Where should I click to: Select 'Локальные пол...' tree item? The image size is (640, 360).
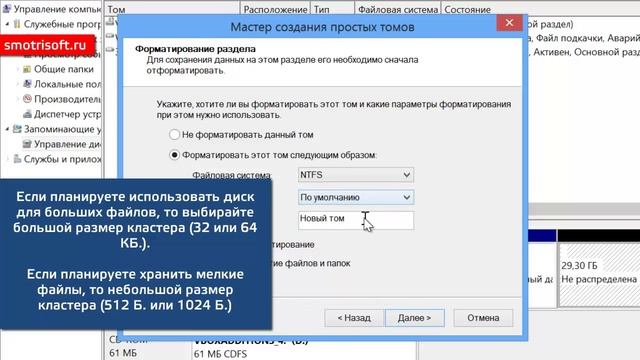pyautogui.click(x=67, y=84)
